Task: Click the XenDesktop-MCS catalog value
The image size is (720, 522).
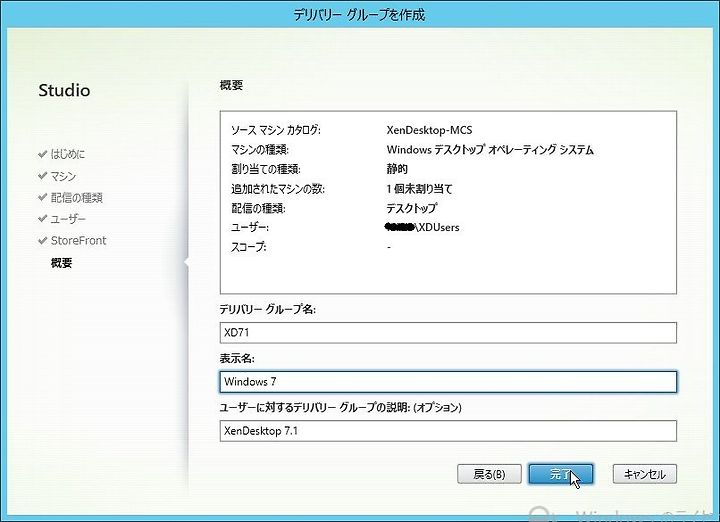Action: [429, 130]
